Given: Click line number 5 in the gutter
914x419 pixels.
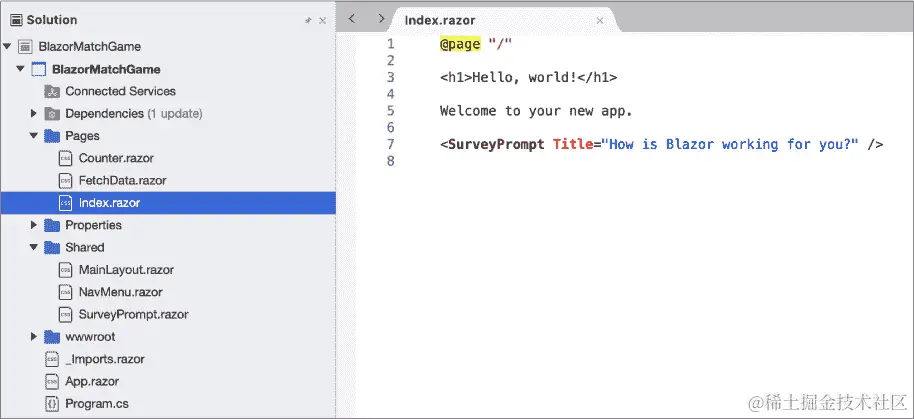Looking at the screenshot, I should pos(391,111).
